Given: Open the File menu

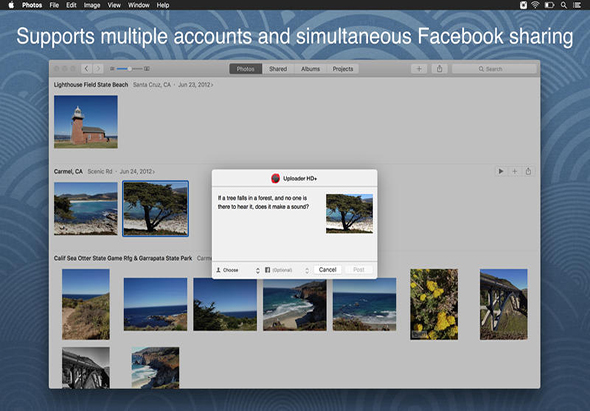Looking at the screenshot, I should click(x=54, y=5).
